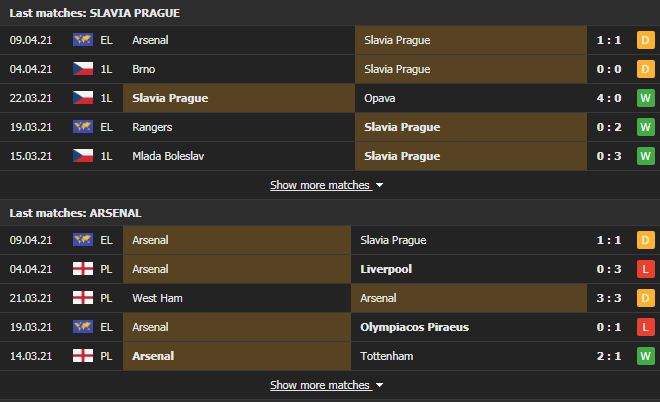Open the Rangers vs Slavia Prague match row
660x402 pixels.
(x=330, y=127)
